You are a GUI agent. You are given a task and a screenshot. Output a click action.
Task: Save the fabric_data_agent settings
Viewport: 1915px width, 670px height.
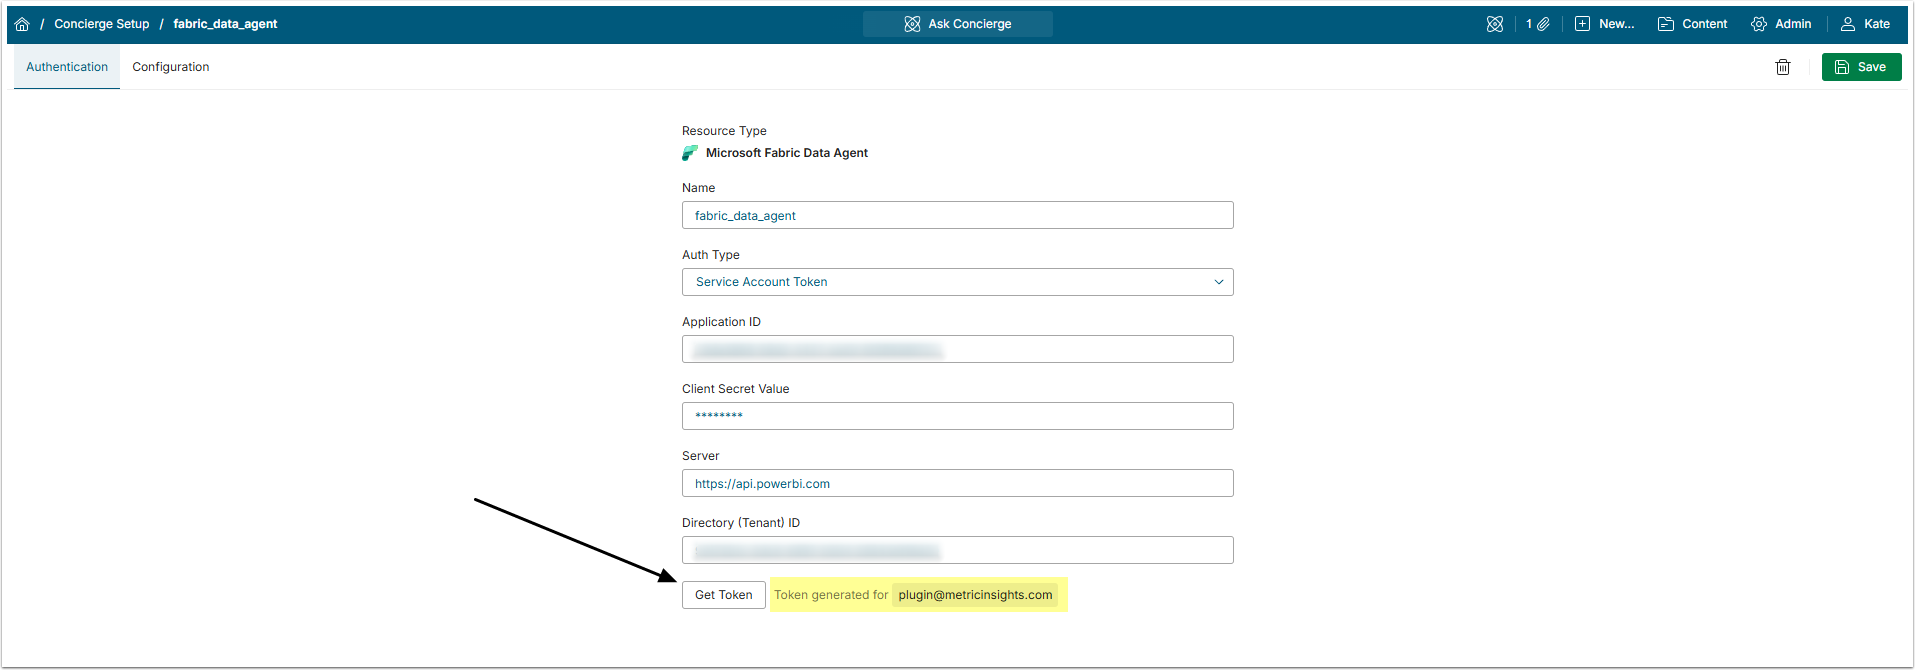pyautogui.click(x=1861, y=67)
